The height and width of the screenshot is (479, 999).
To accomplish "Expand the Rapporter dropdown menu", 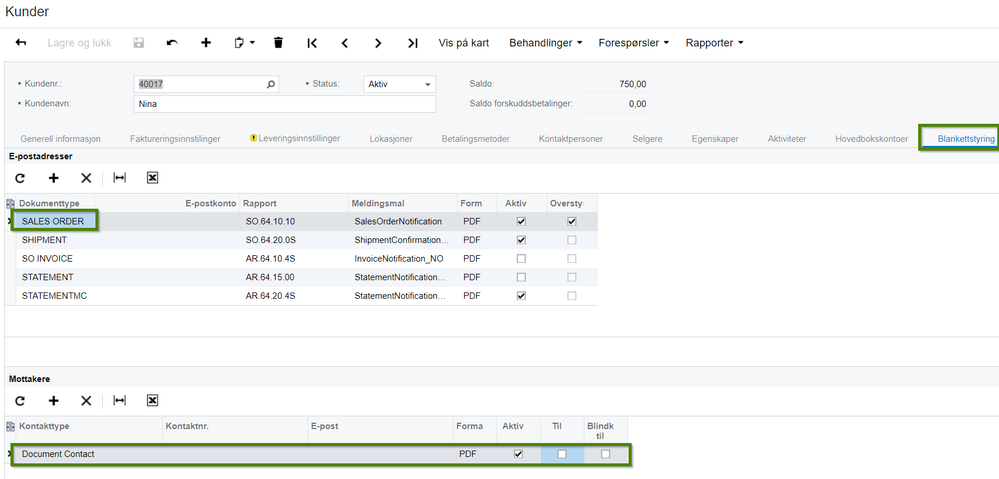I will click(x=714, y=43).
